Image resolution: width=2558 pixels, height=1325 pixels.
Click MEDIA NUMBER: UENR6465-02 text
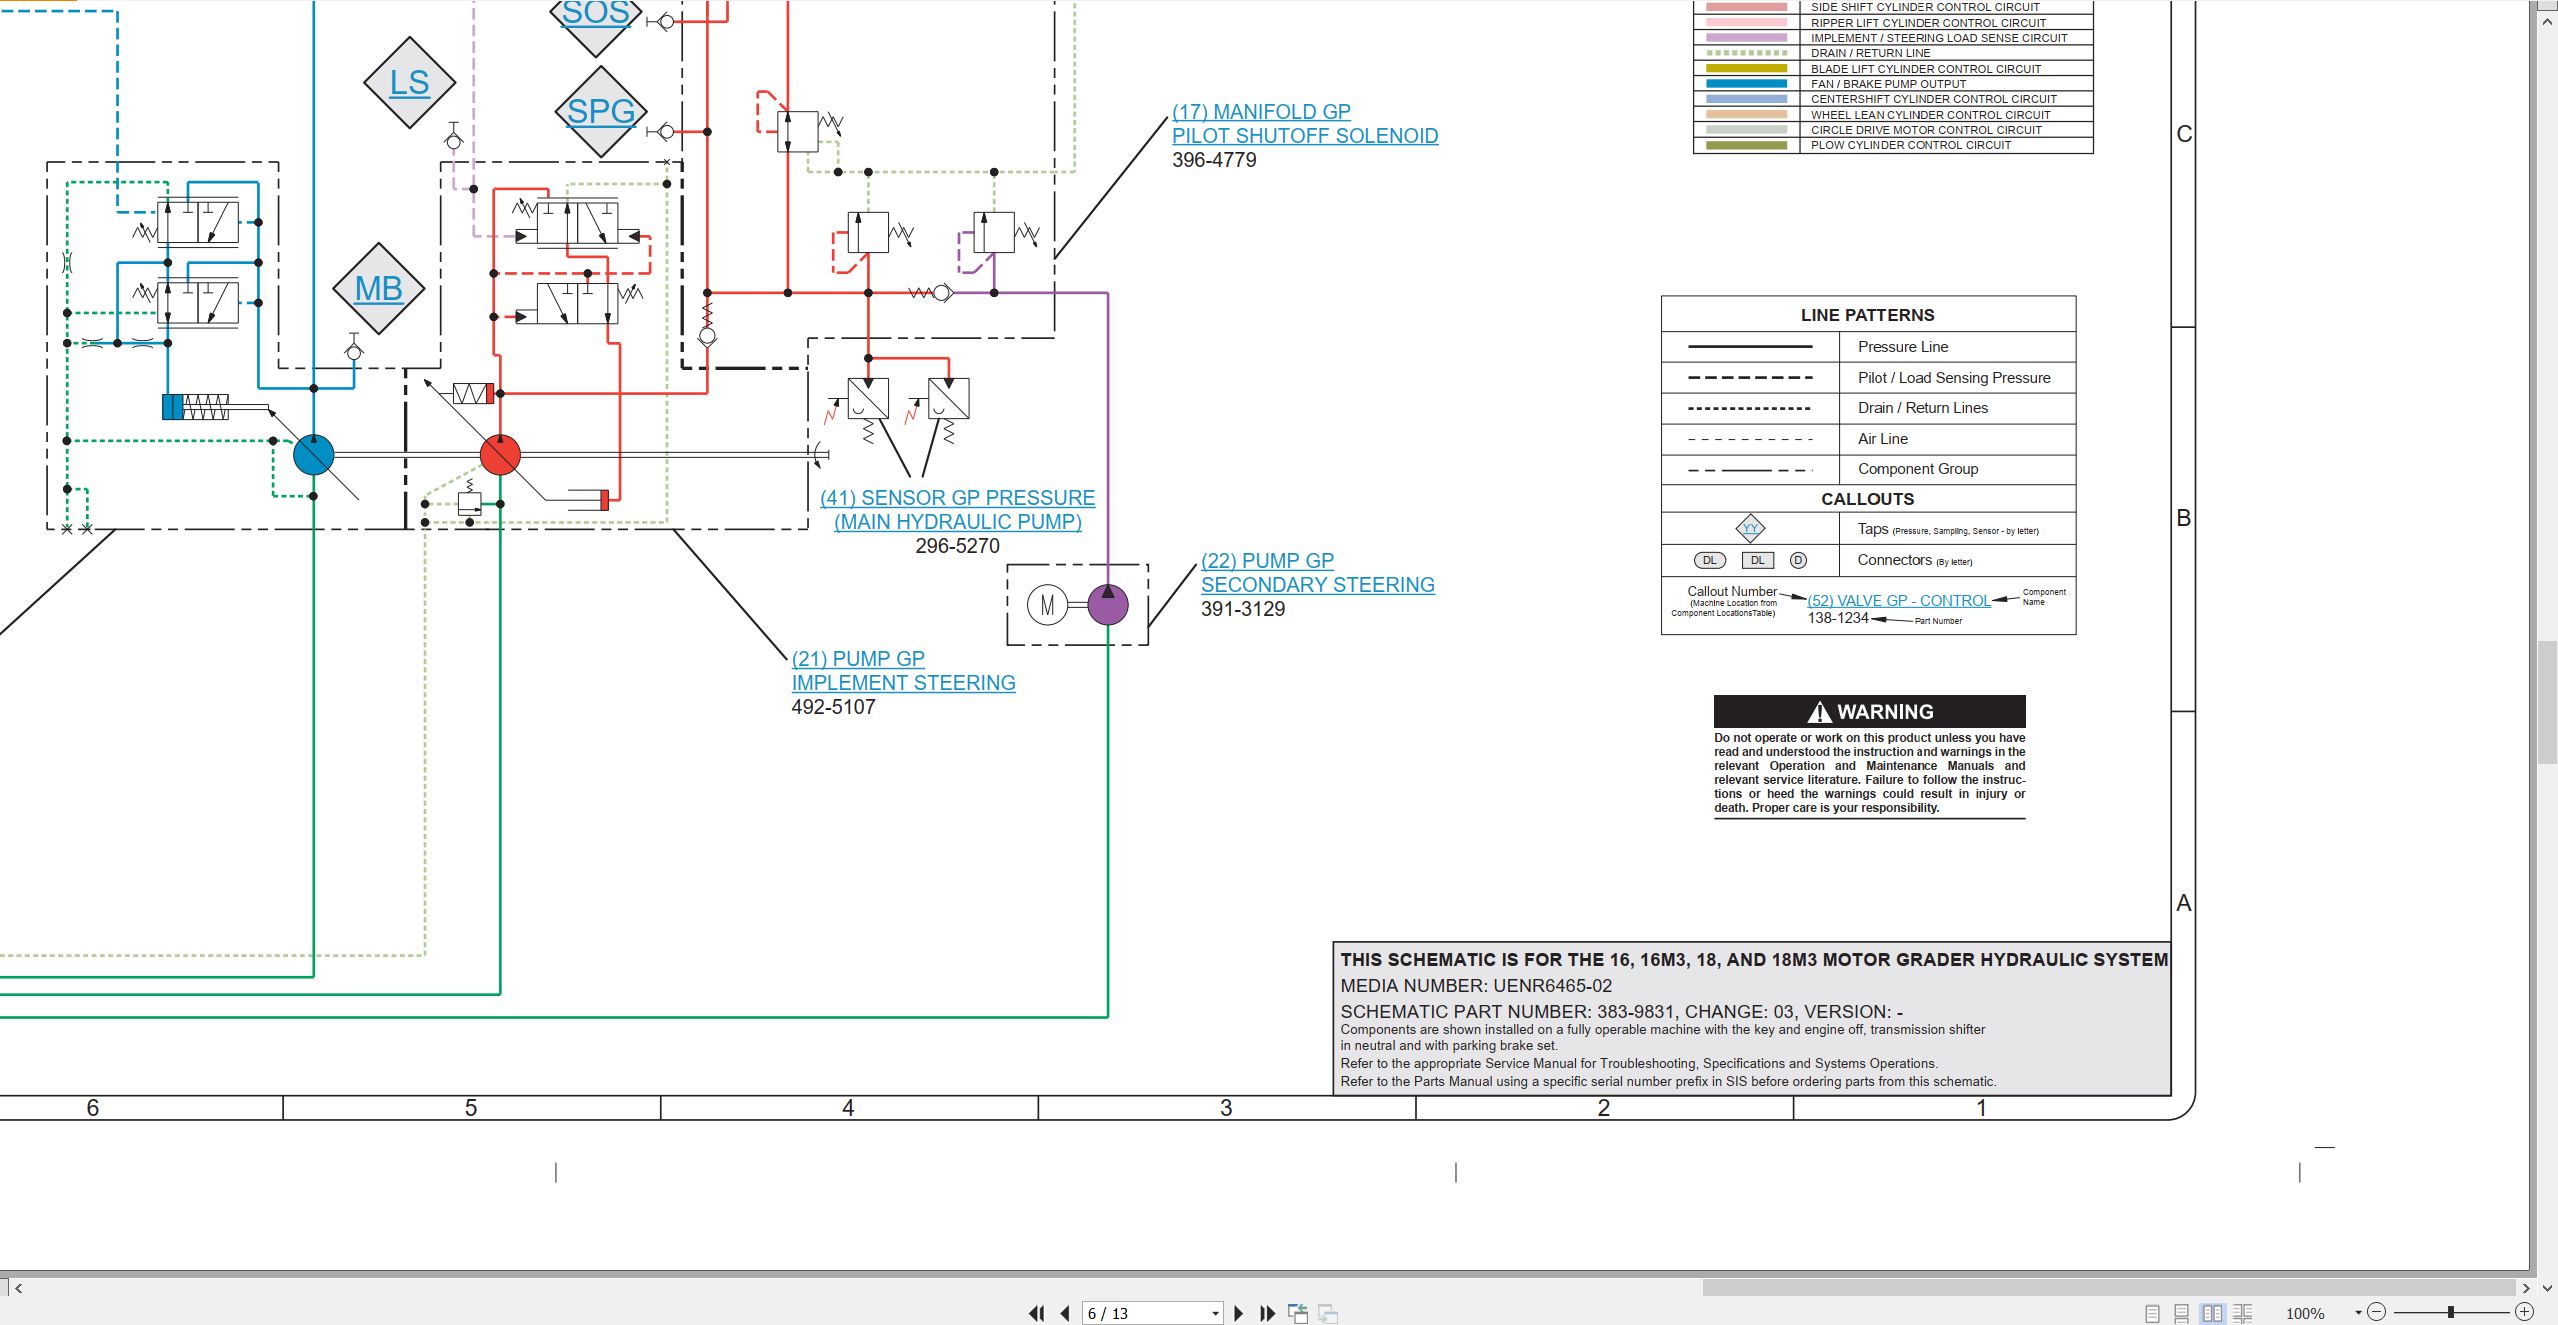(1476, 986)
